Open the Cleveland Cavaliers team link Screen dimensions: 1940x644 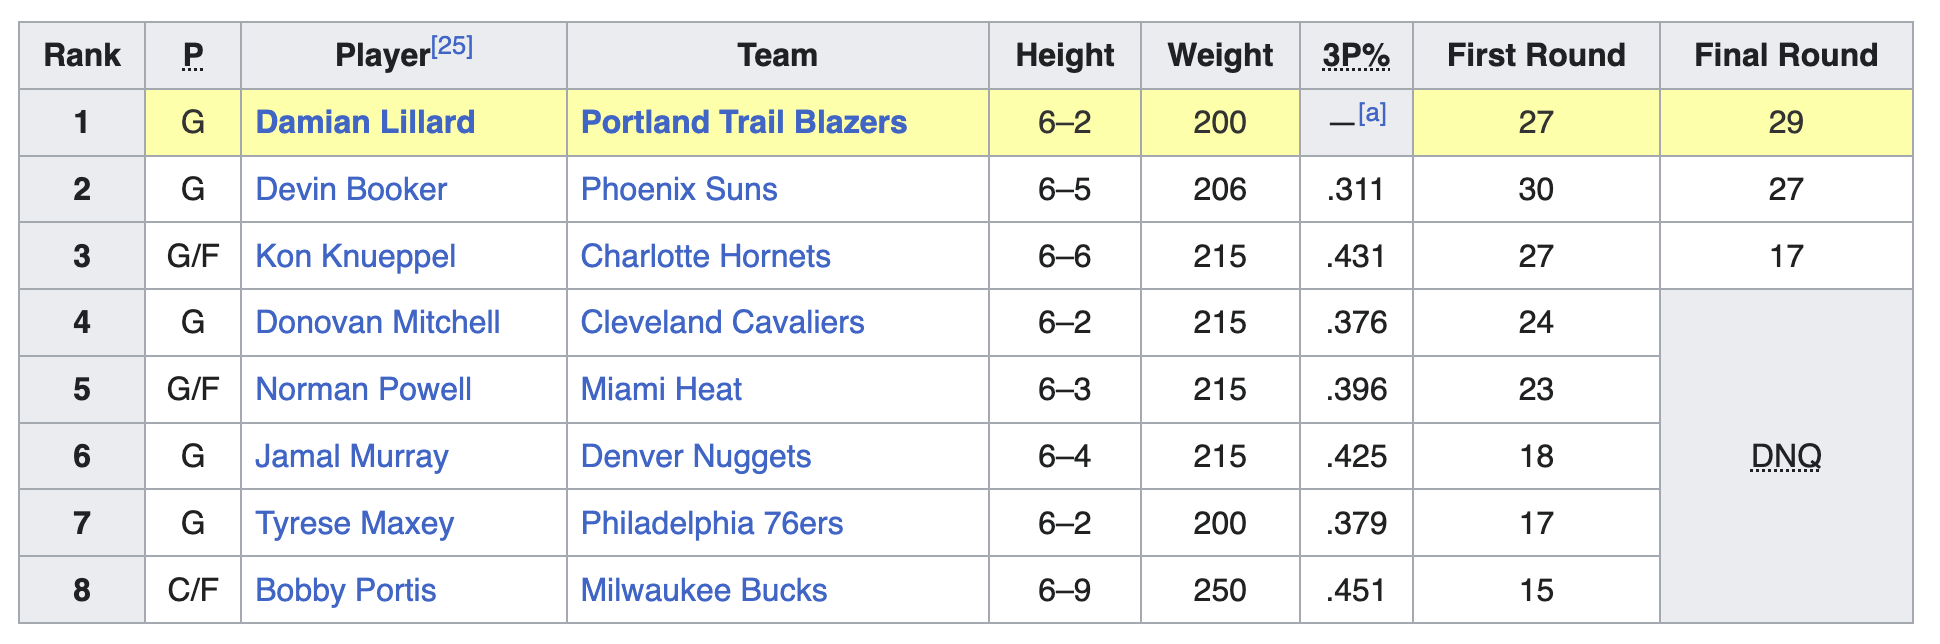point(722,322)
